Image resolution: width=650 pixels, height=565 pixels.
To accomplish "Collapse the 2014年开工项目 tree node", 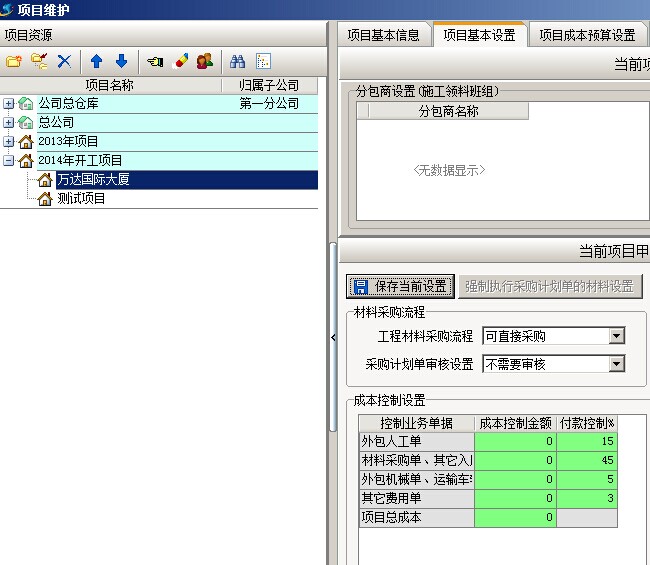I will pos(9,160).
